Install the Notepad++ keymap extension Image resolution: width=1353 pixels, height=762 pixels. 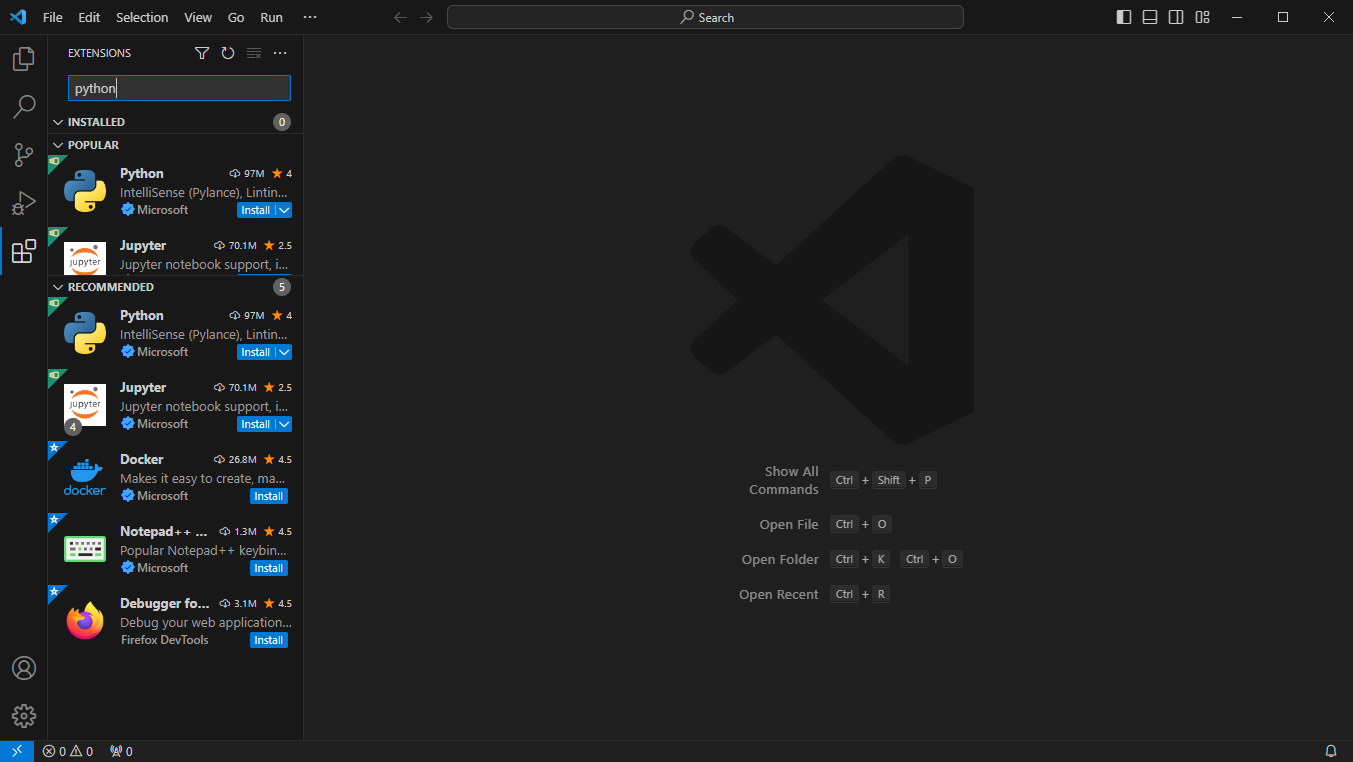269,568
